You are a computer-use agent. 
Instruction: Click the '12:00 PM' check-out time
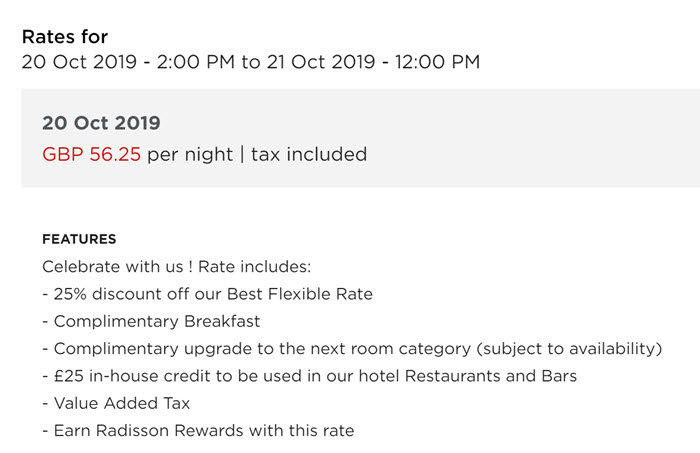coord(438,62)
